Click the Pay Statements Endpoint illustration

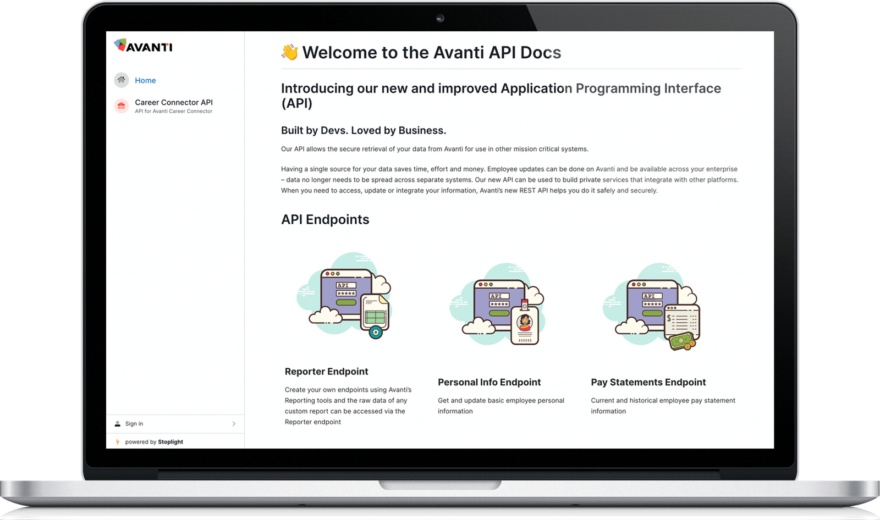[x=651, y=306]
